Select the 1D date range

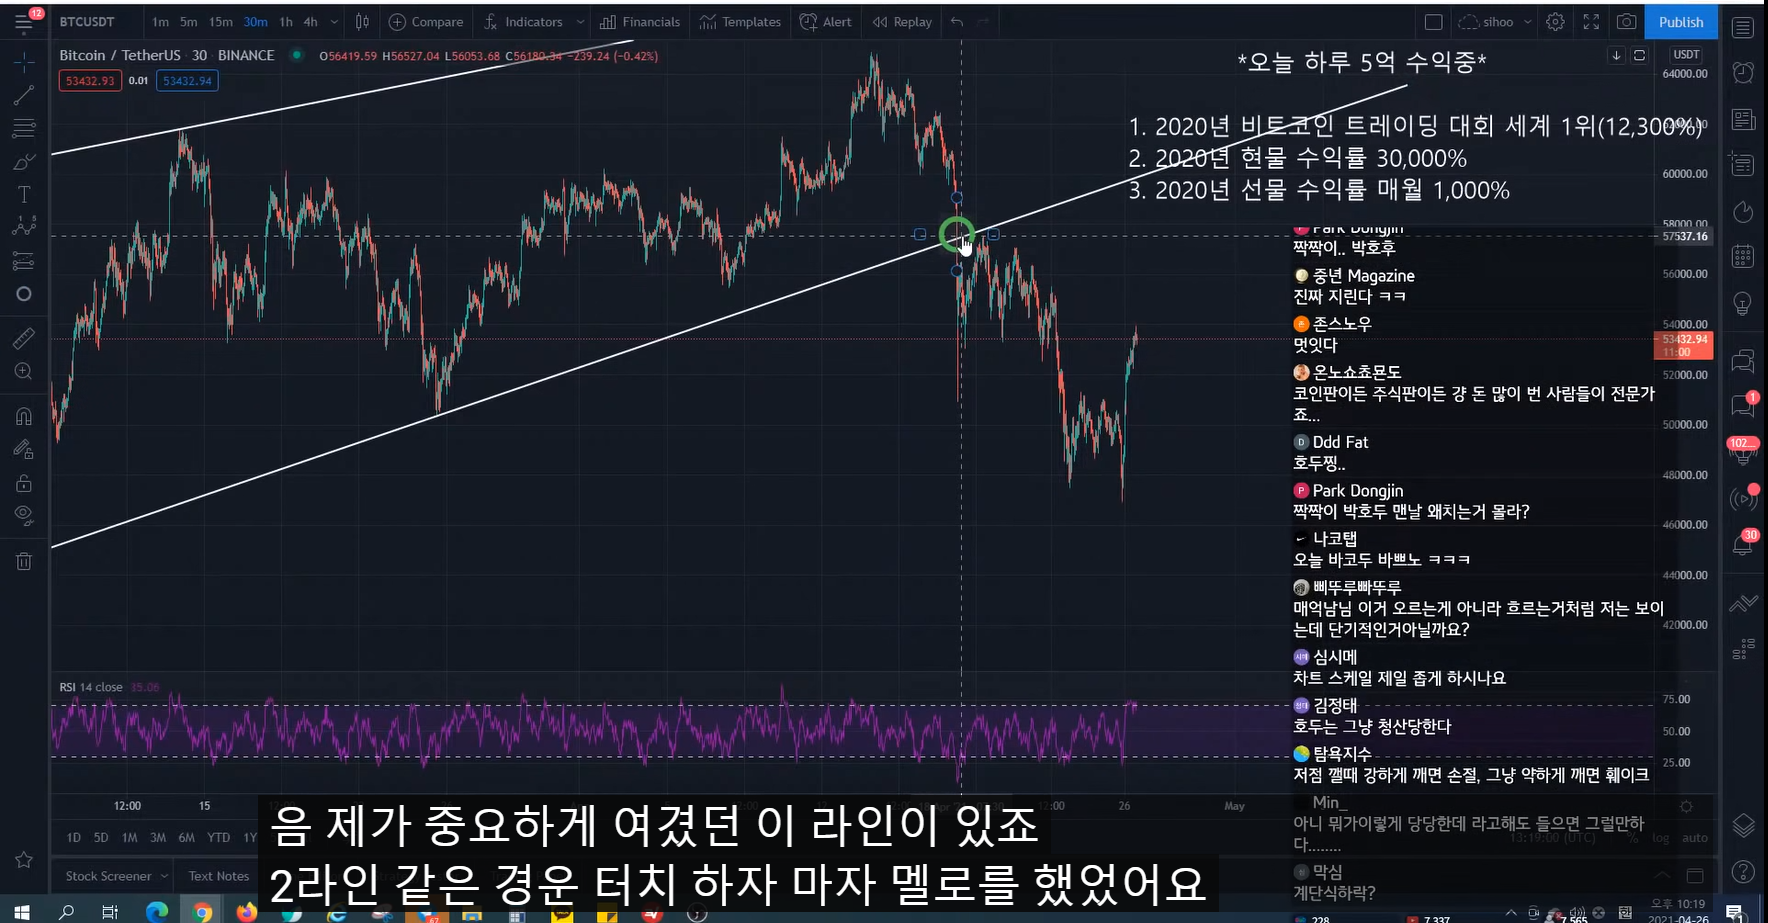tap(73, 838)
